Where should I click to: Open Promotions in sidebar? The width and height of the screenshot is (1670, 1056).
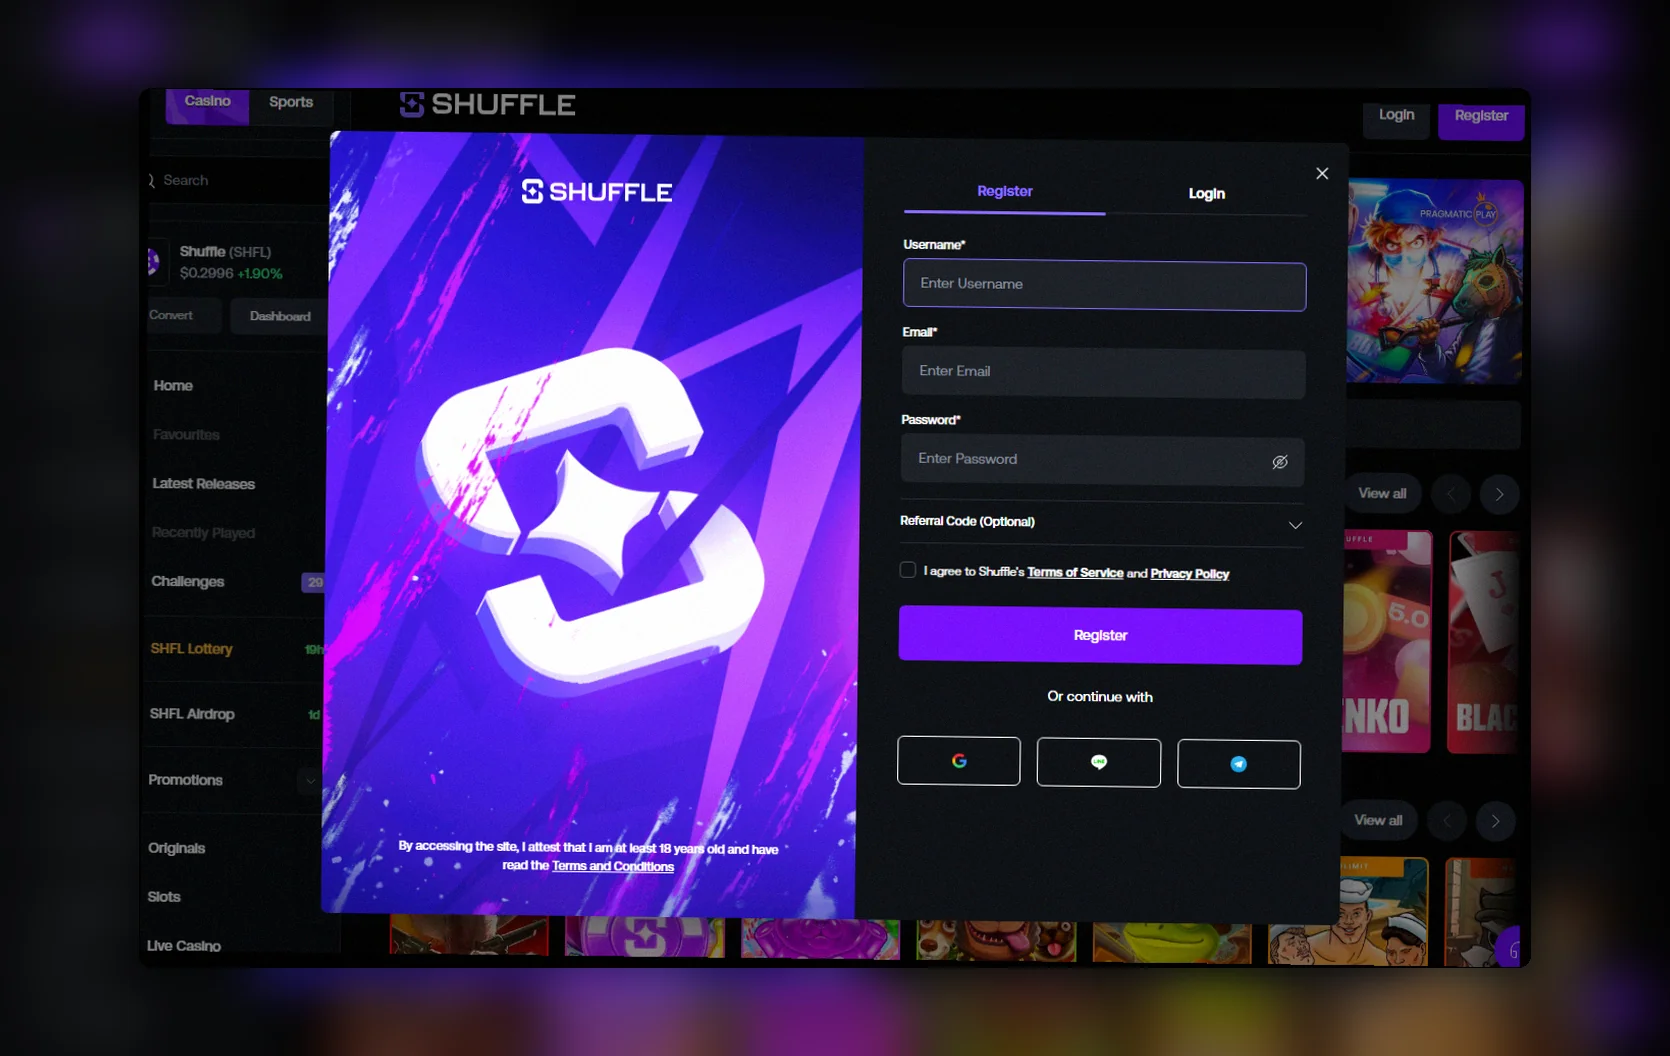point(185,781)
